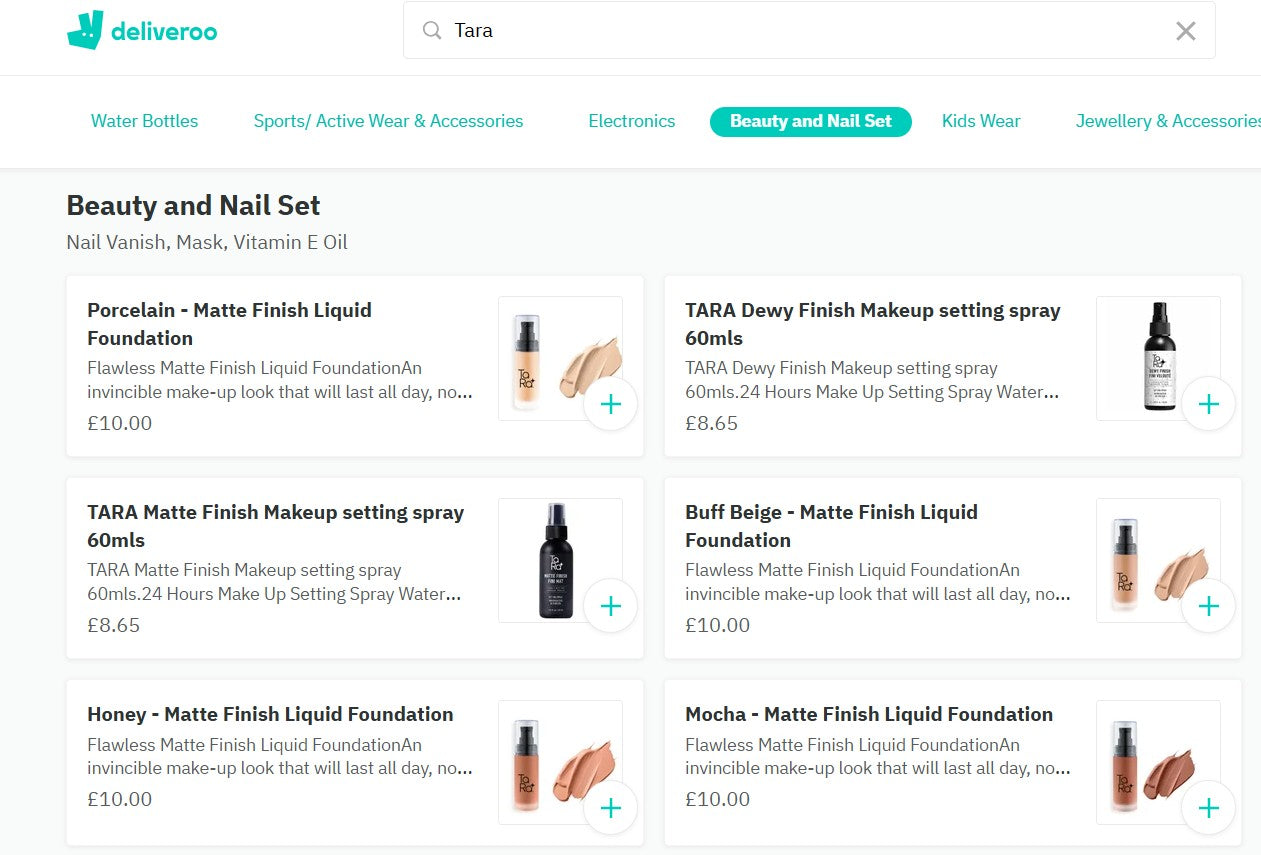Switch to Sports/ Active Wear & Accessories
Screen dimensions: 1261x855
pos(388,121)
